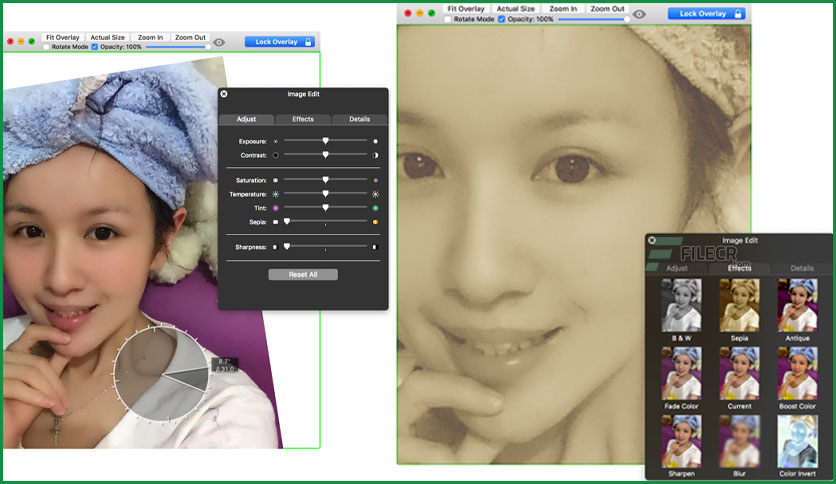
Task: Click Zoom In in left window toolbar
Action: click(150, 37)
